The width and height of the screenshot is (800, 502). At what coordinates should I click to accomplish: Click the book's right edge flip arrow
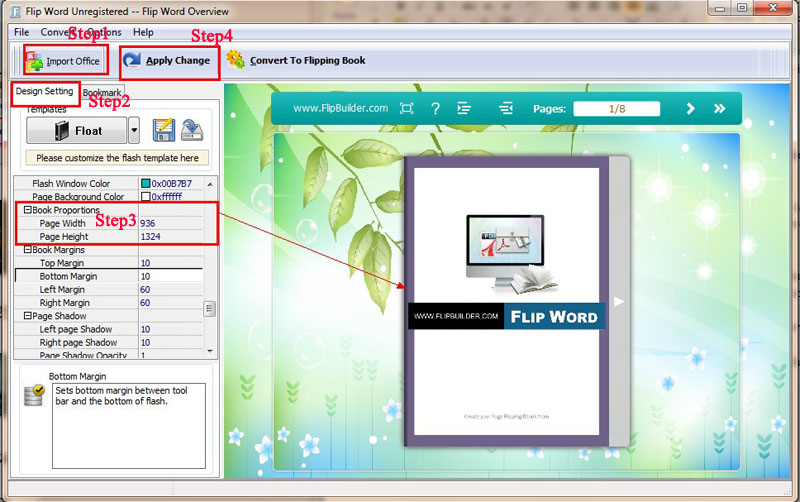point(619,302)
